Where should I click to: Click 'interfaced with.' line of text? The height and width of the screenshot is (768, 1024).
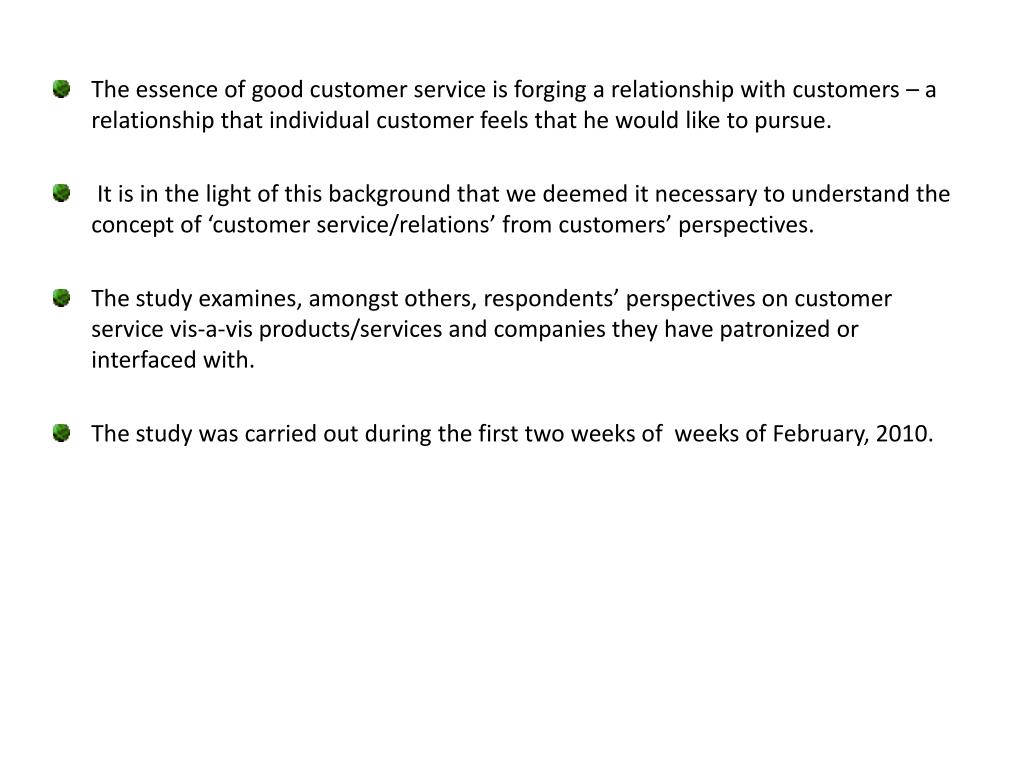pos(173,360)
